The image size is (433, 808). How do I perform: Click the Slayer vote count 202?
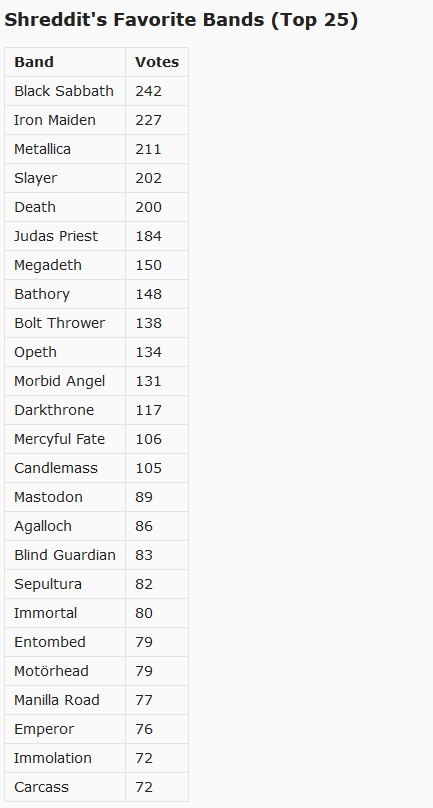coord(148,178)
